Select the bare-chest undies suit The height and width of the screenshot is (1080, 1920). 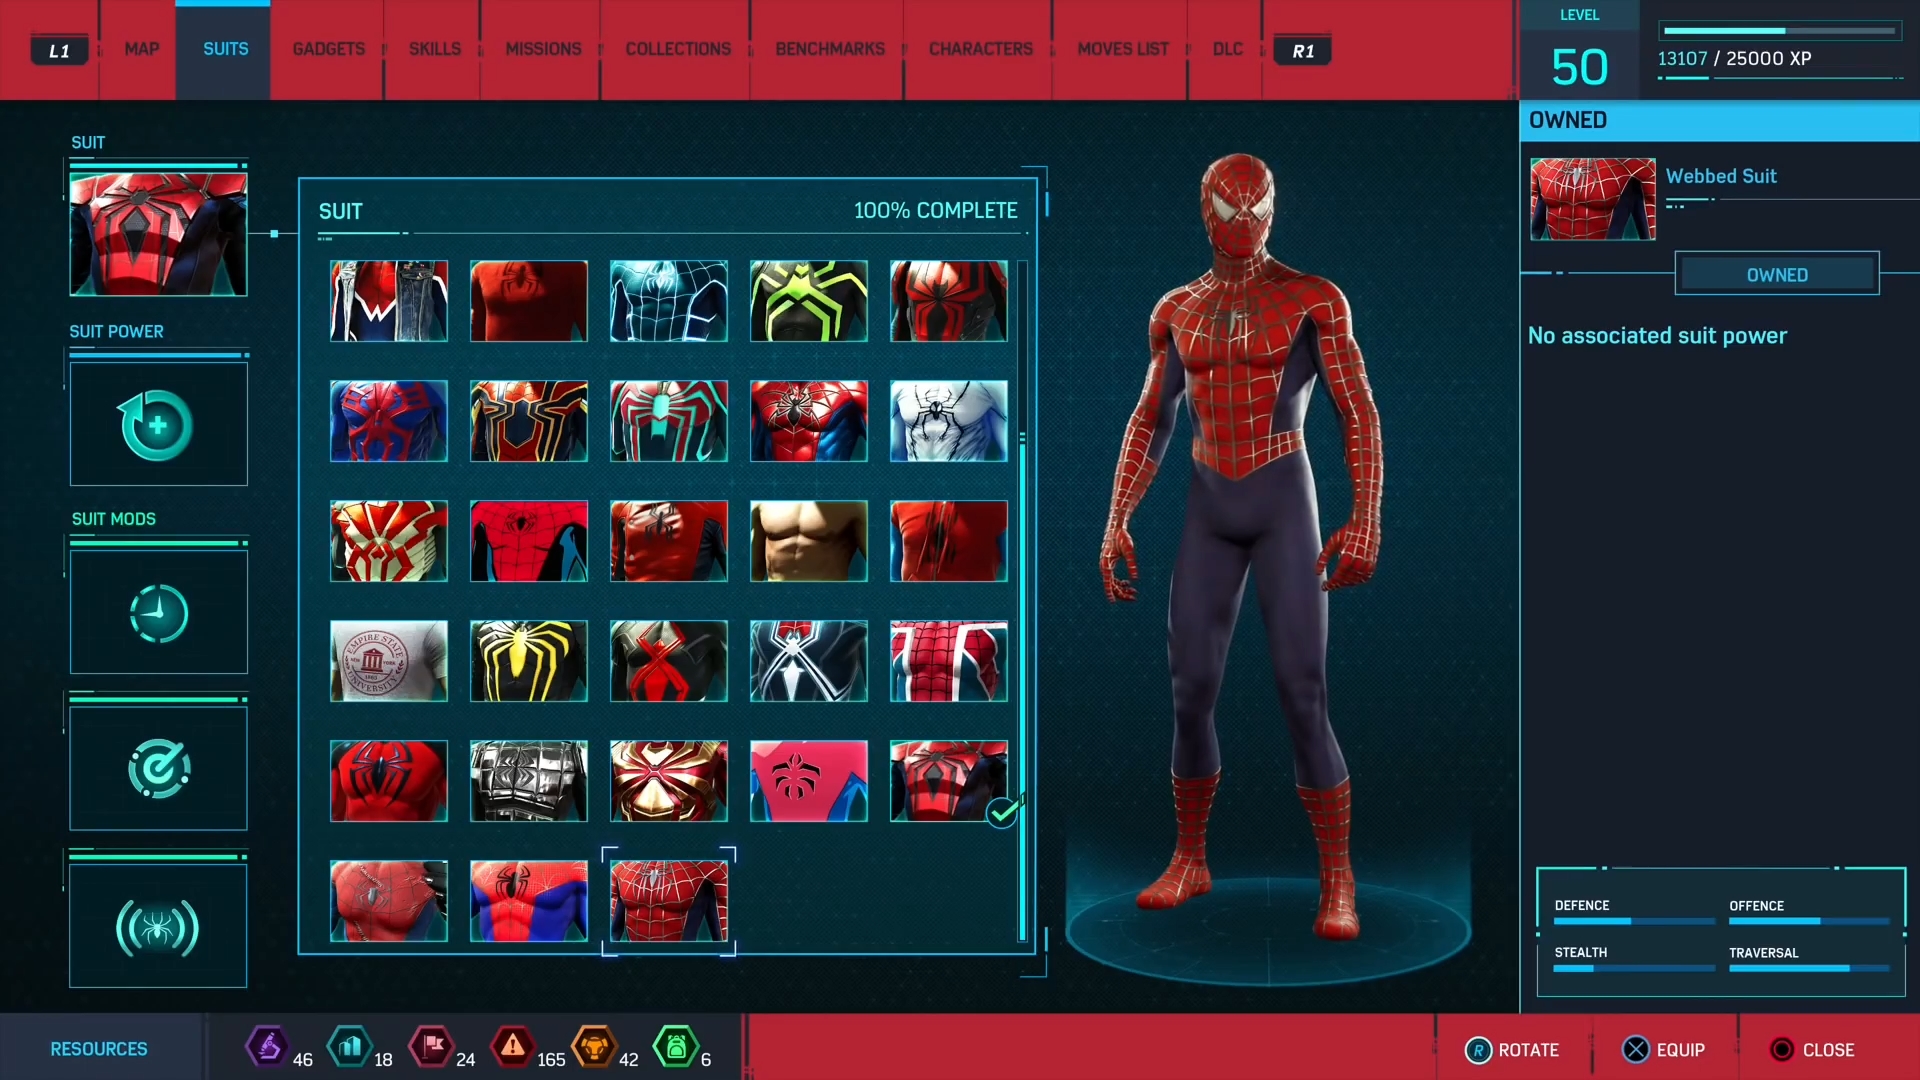point(809,541)
